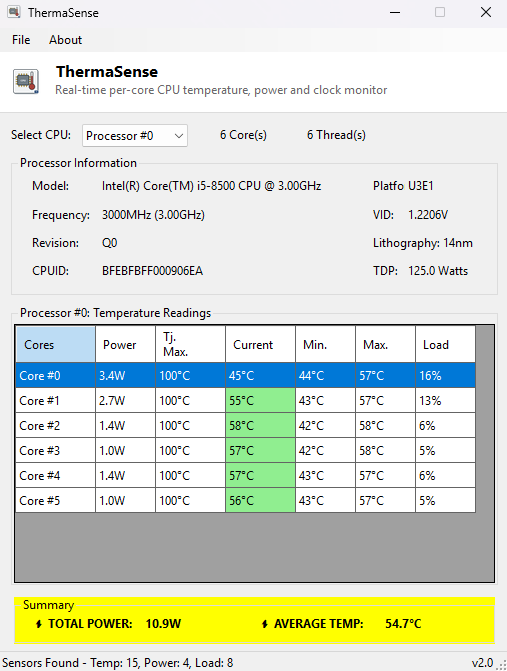Click the 6 Thread(s) label
The width and height of the screenshot is (507, 671).
coord(336,135)
